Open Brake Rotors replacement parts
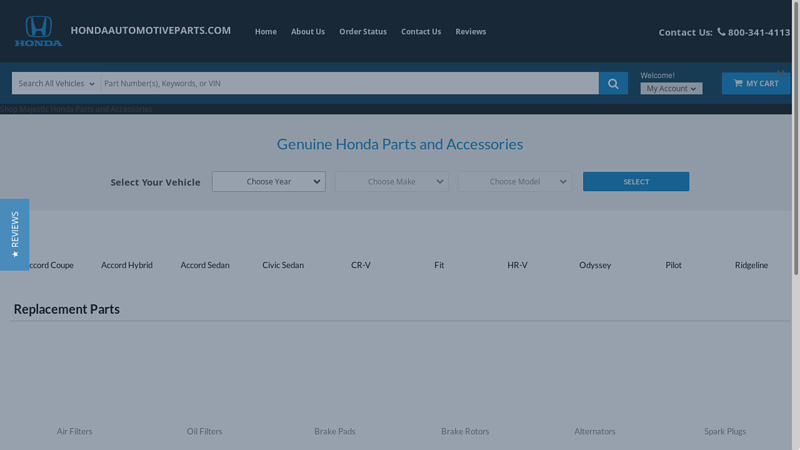800x450 pixels. (465, 431)
